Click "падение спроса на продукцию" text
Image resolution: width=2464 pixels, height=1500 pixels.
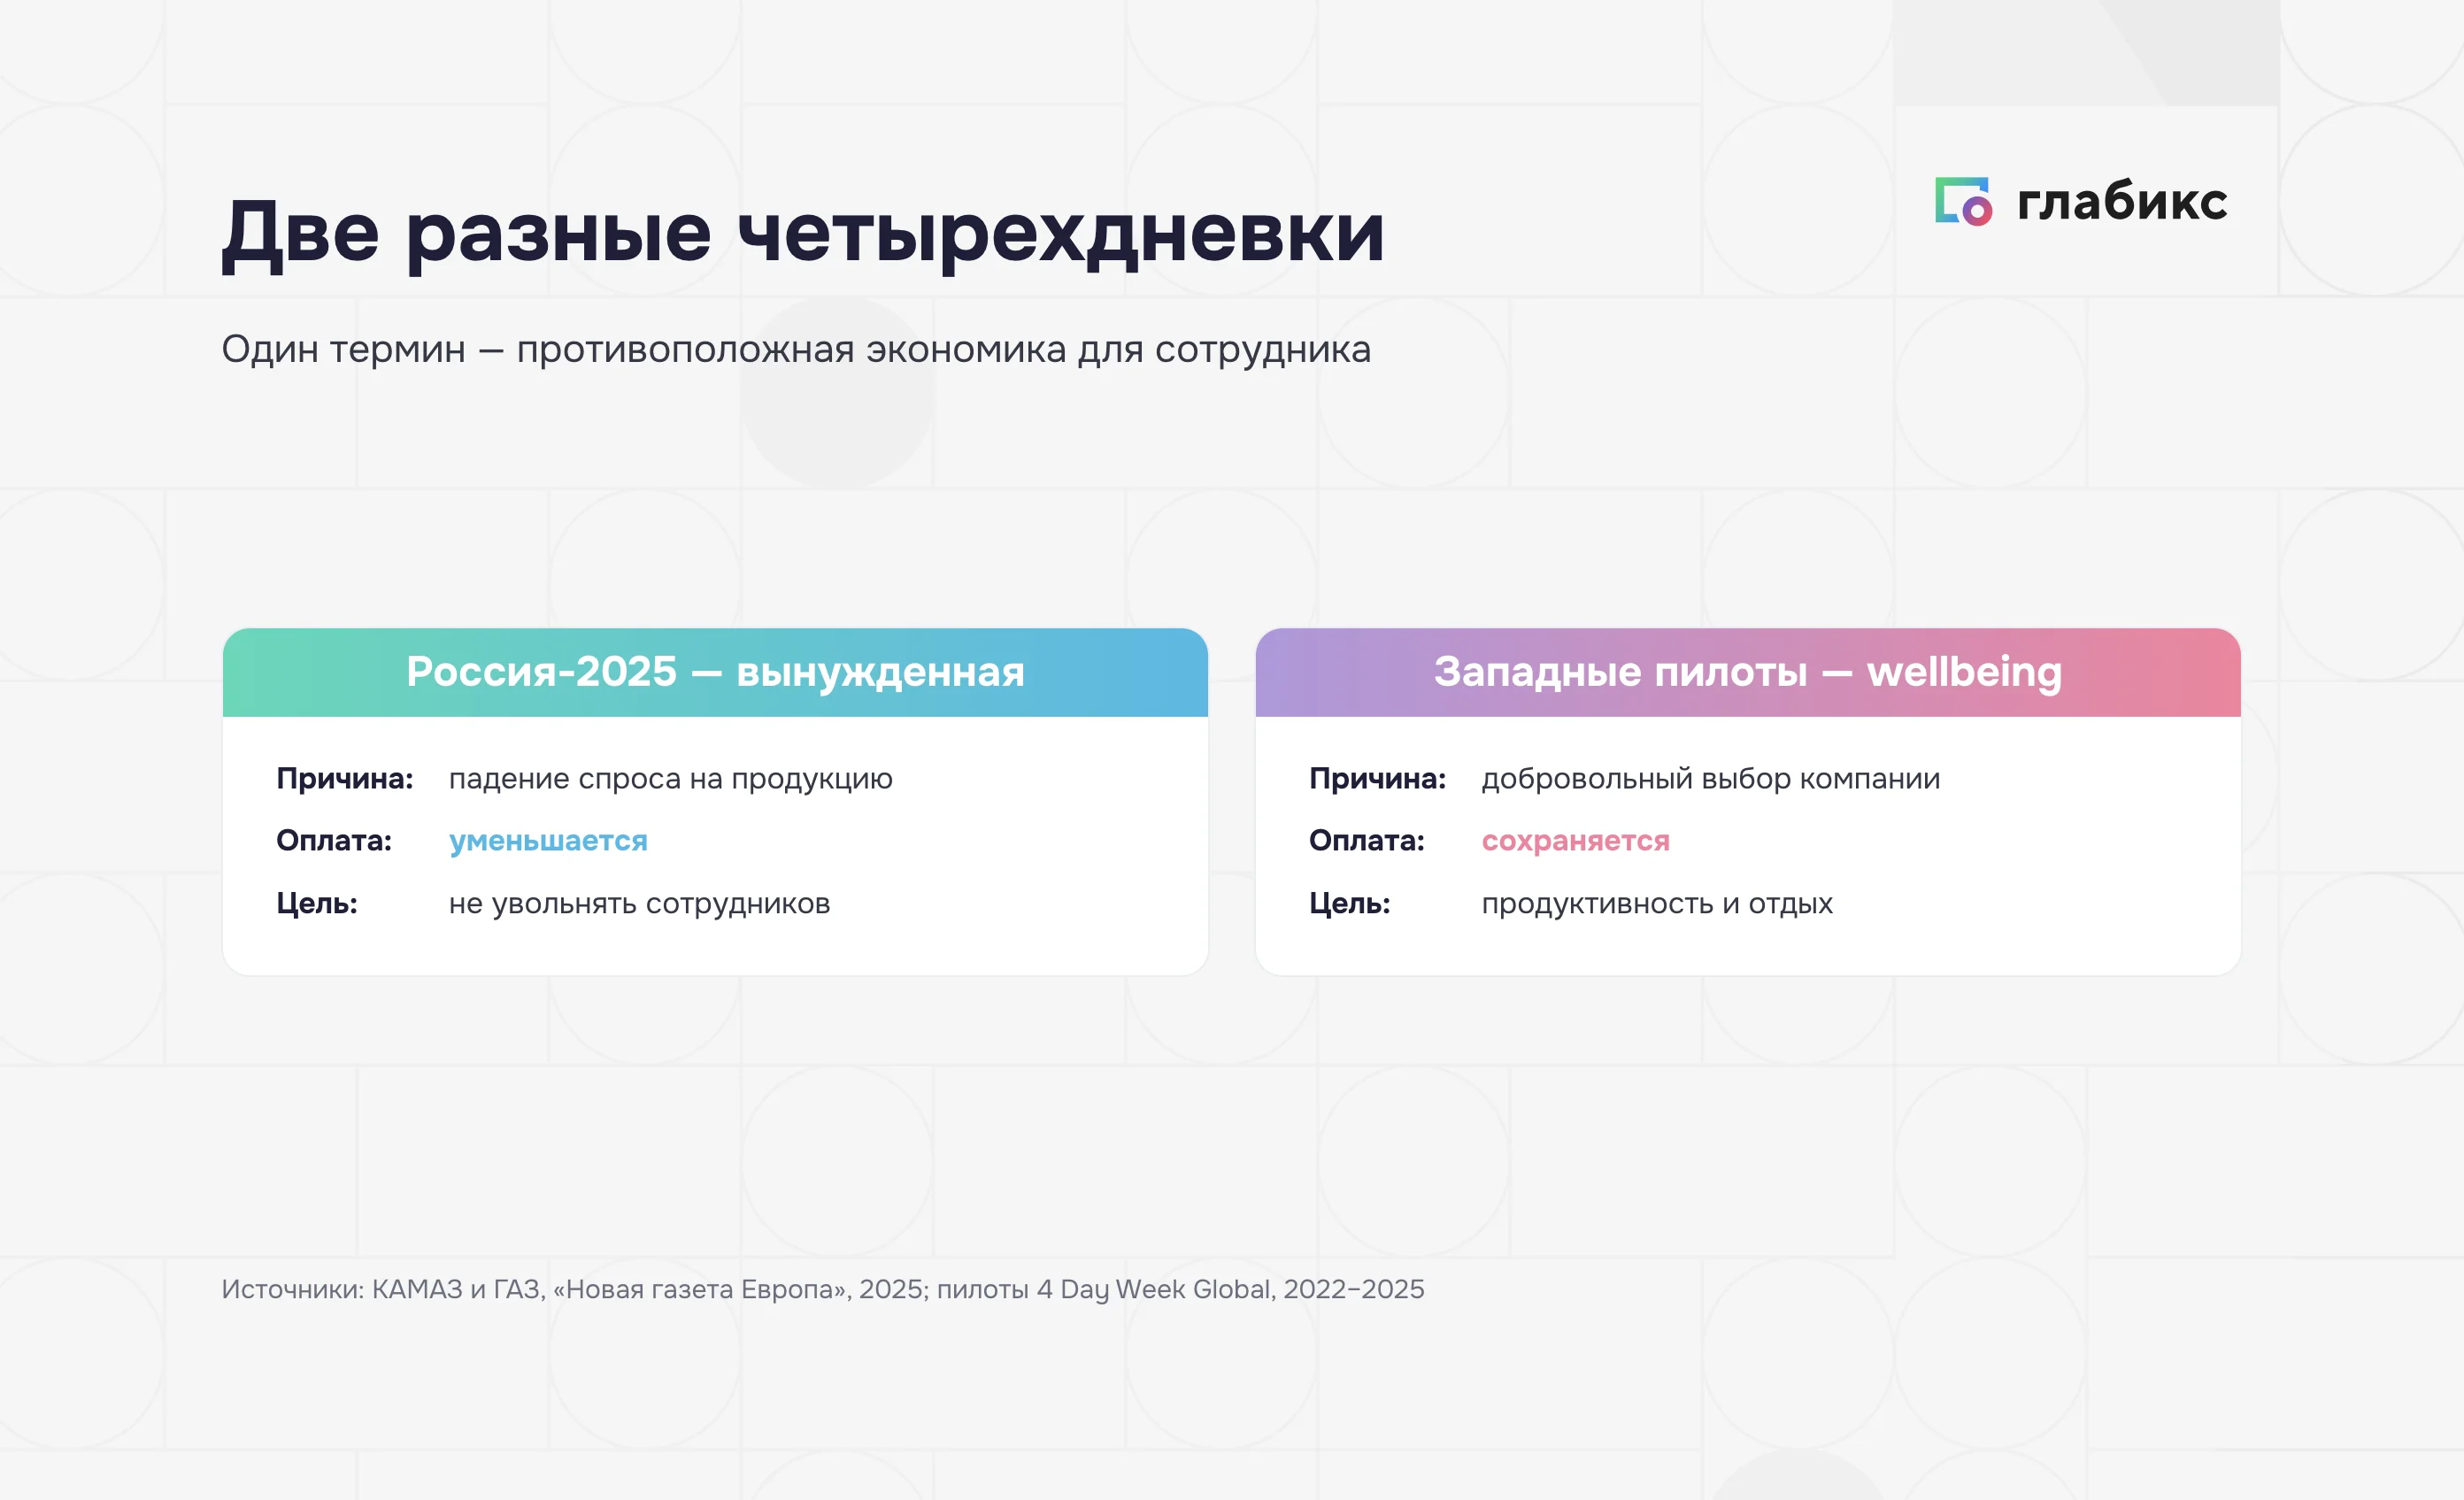coord(671,779)
